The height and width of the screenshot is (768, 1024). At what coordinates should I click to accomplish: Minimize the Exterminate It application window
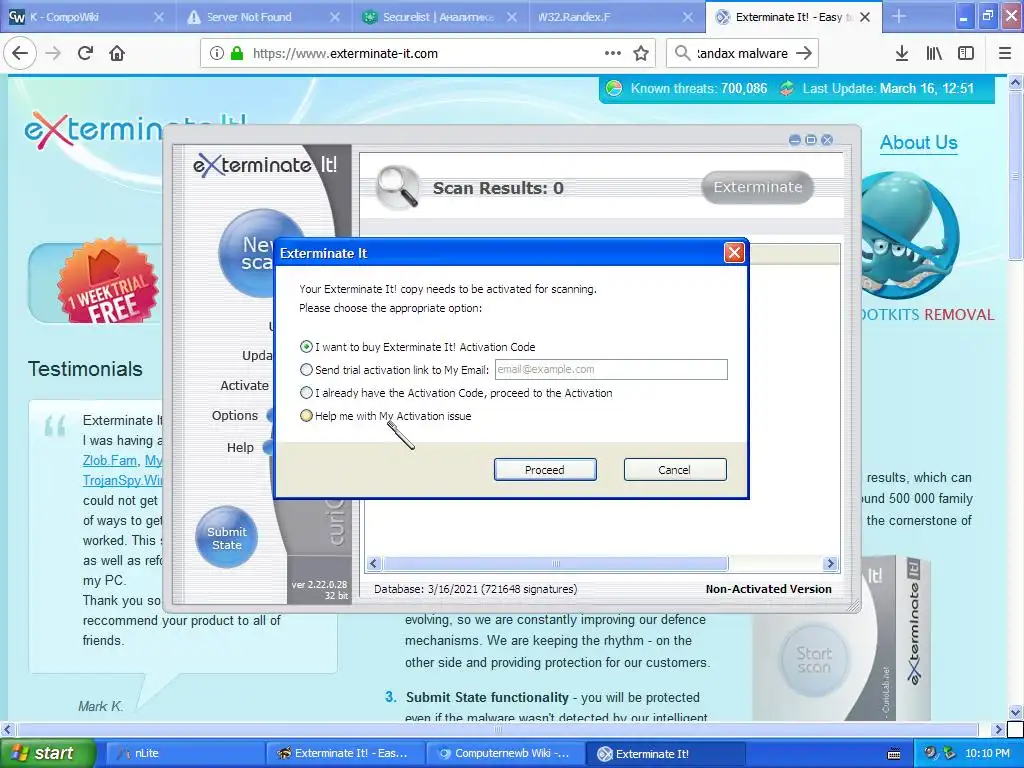tap(794, 140)
